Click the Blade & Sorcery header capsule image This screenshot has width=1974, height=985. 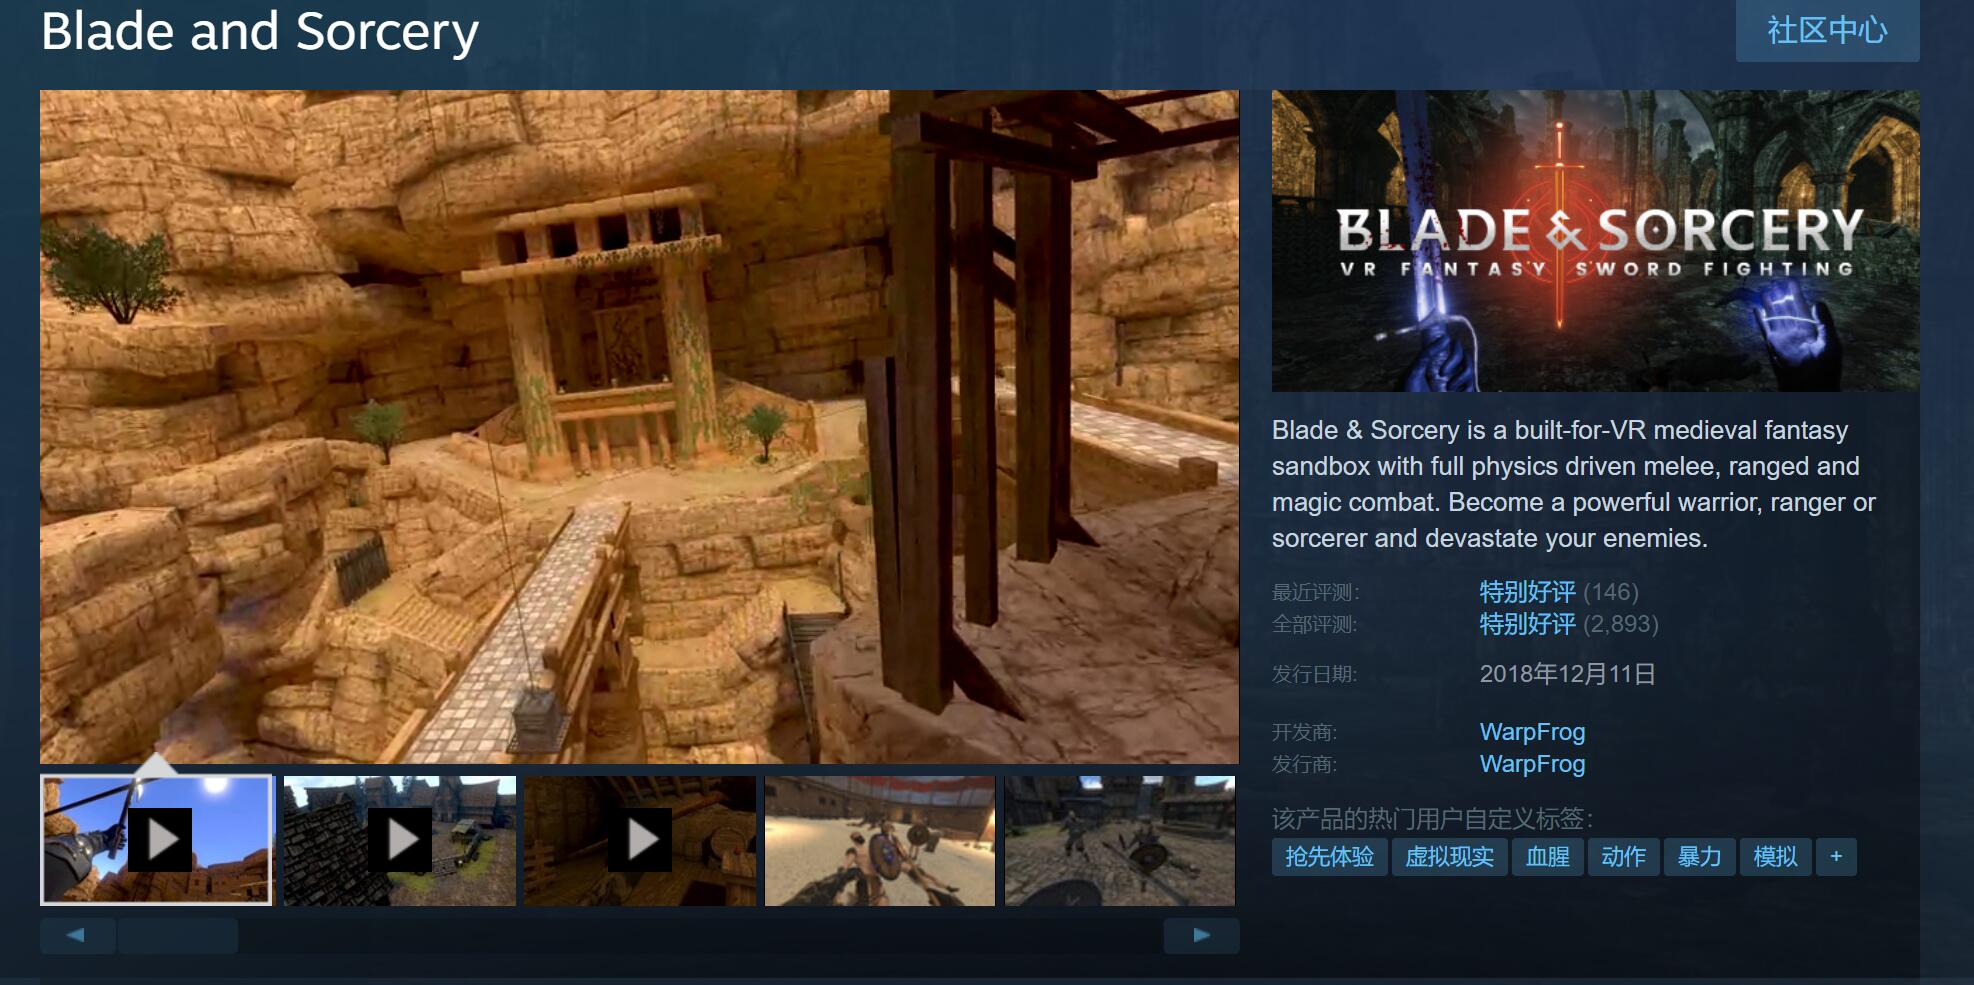(x=1595, y=241)
